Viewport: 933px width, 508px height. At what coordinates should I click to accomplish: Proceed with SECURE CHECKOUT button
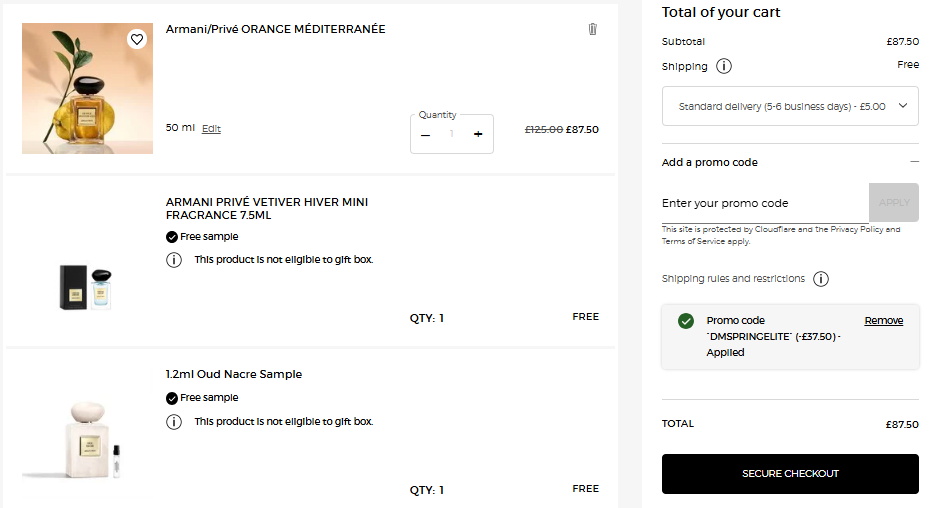pos(790,473)
